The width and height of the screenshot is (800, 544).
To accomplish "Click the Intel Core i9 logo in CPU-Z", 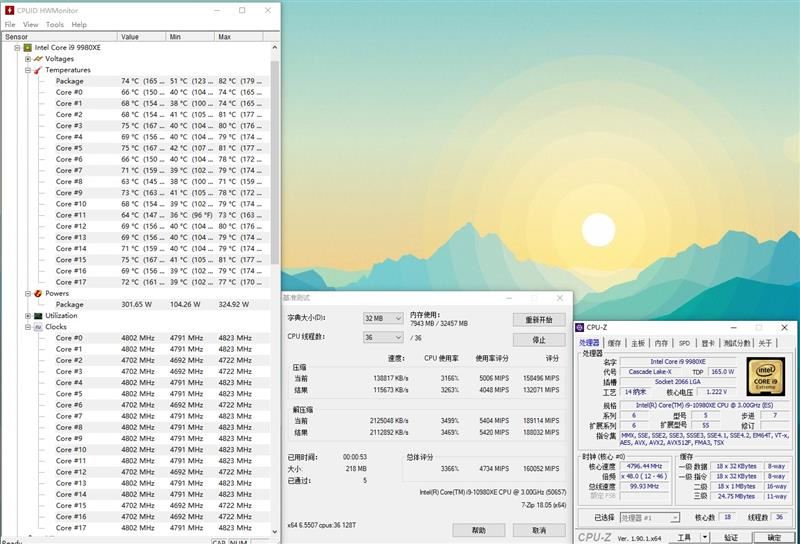I will pos(765,377).
